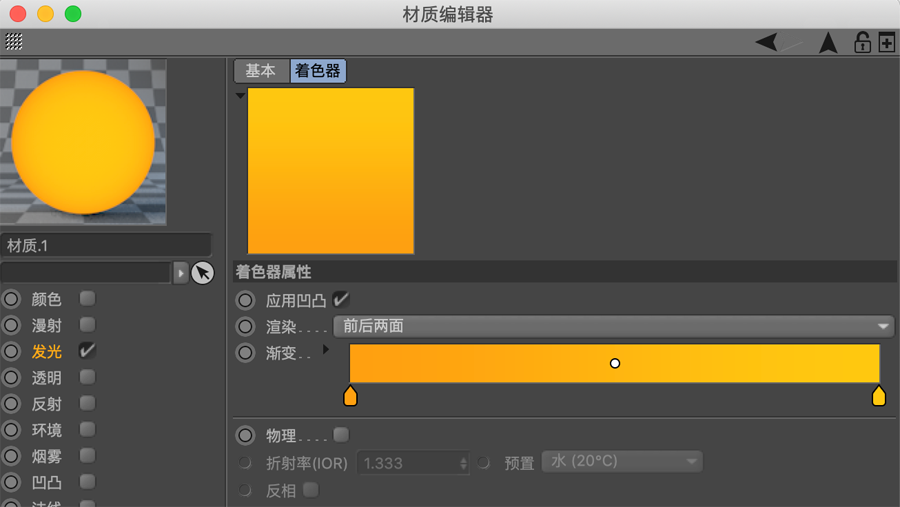900x507 pixels.
Task: Select the 烟雾 channel label
Action: (46, 456)
